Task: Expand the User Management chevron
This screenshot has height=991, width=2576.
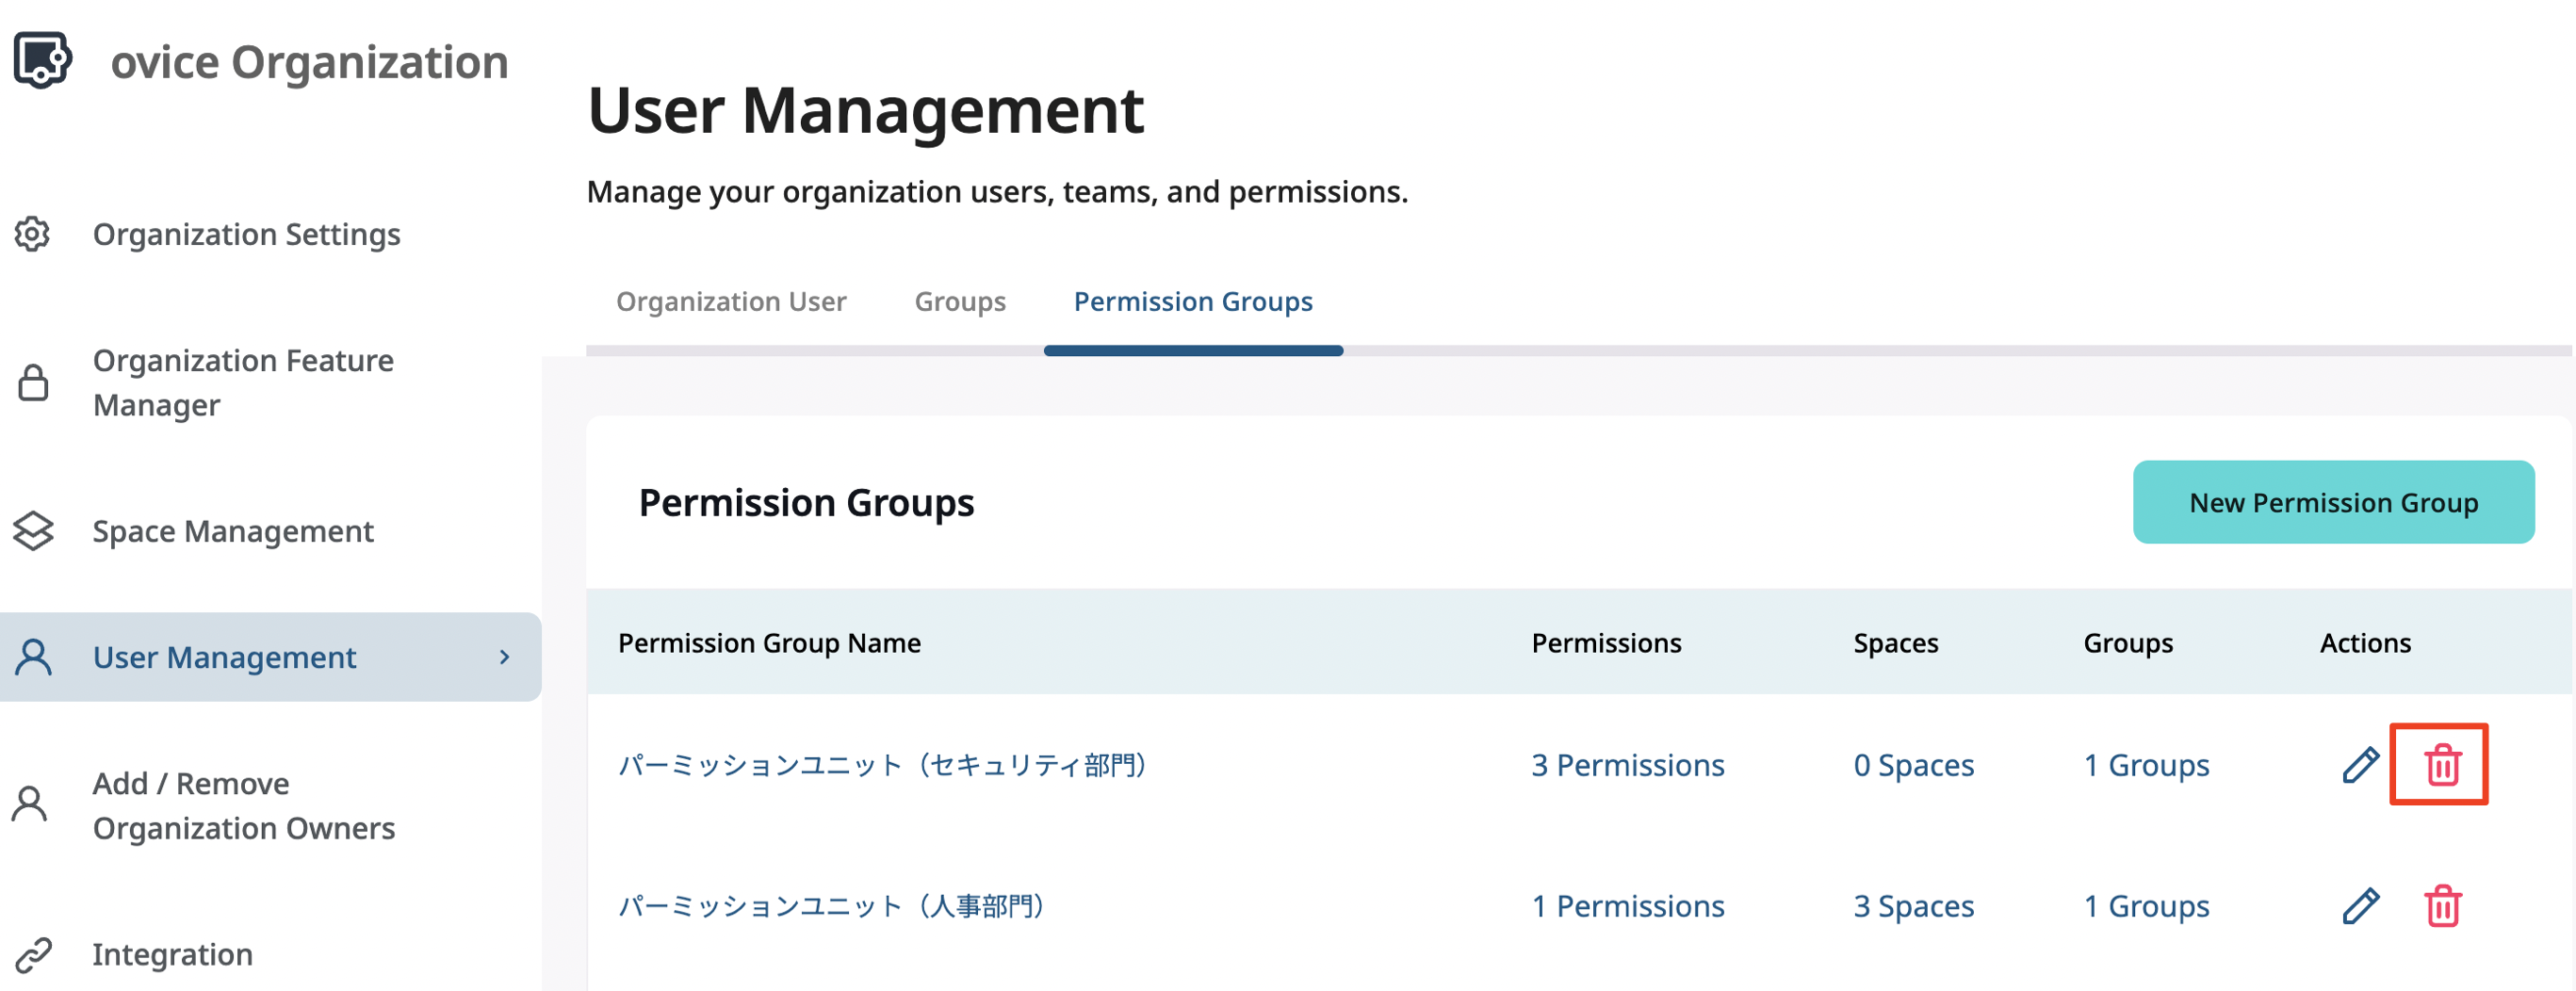Action: tap(505, 657)
